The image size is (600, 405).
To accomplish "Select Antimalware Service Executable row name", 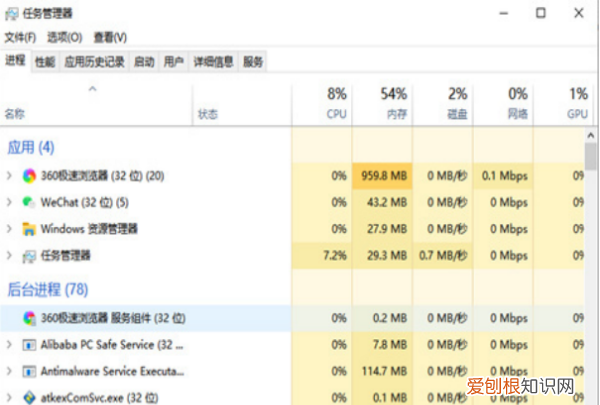I will point(112,371).
